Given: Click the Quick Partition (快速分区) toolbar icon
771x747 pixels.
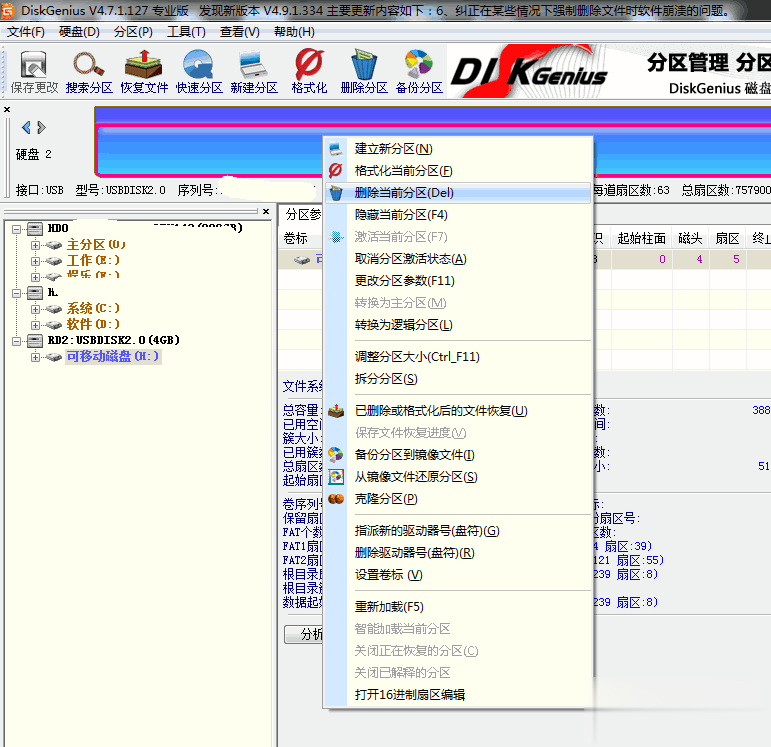Looking at the screenshot, I should pyautogui.click(x=199, y=65).
